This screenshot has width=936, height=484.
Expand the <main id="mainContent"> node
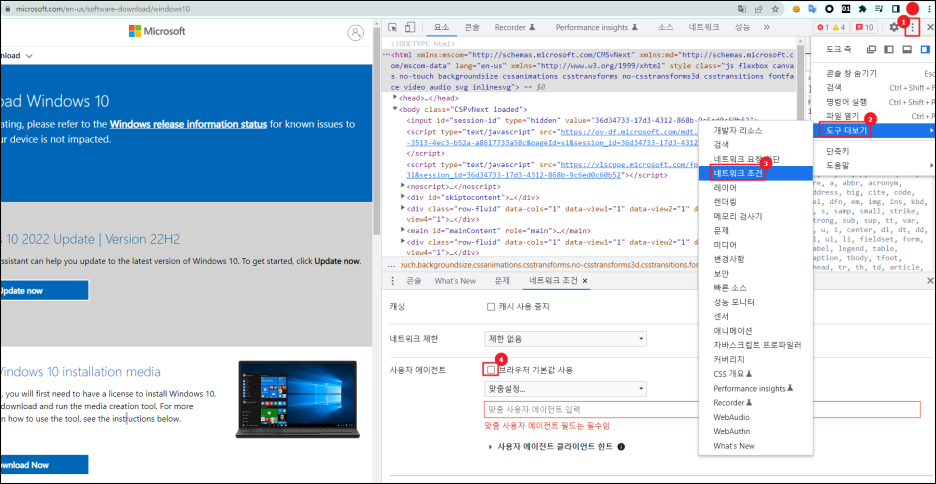click(x=403, y=230)
